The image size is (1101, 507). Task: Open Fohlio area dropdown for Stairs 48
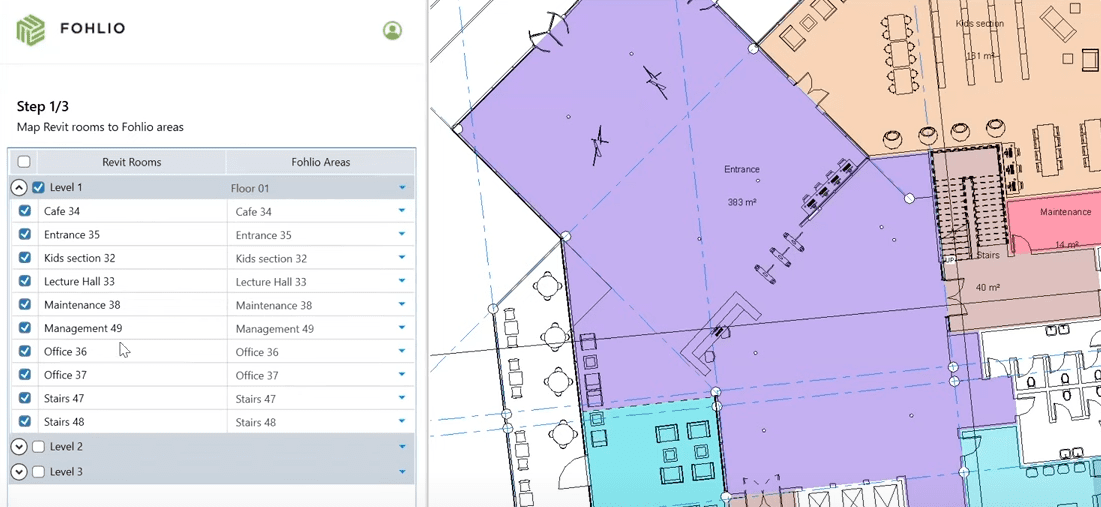coord(402,422)
